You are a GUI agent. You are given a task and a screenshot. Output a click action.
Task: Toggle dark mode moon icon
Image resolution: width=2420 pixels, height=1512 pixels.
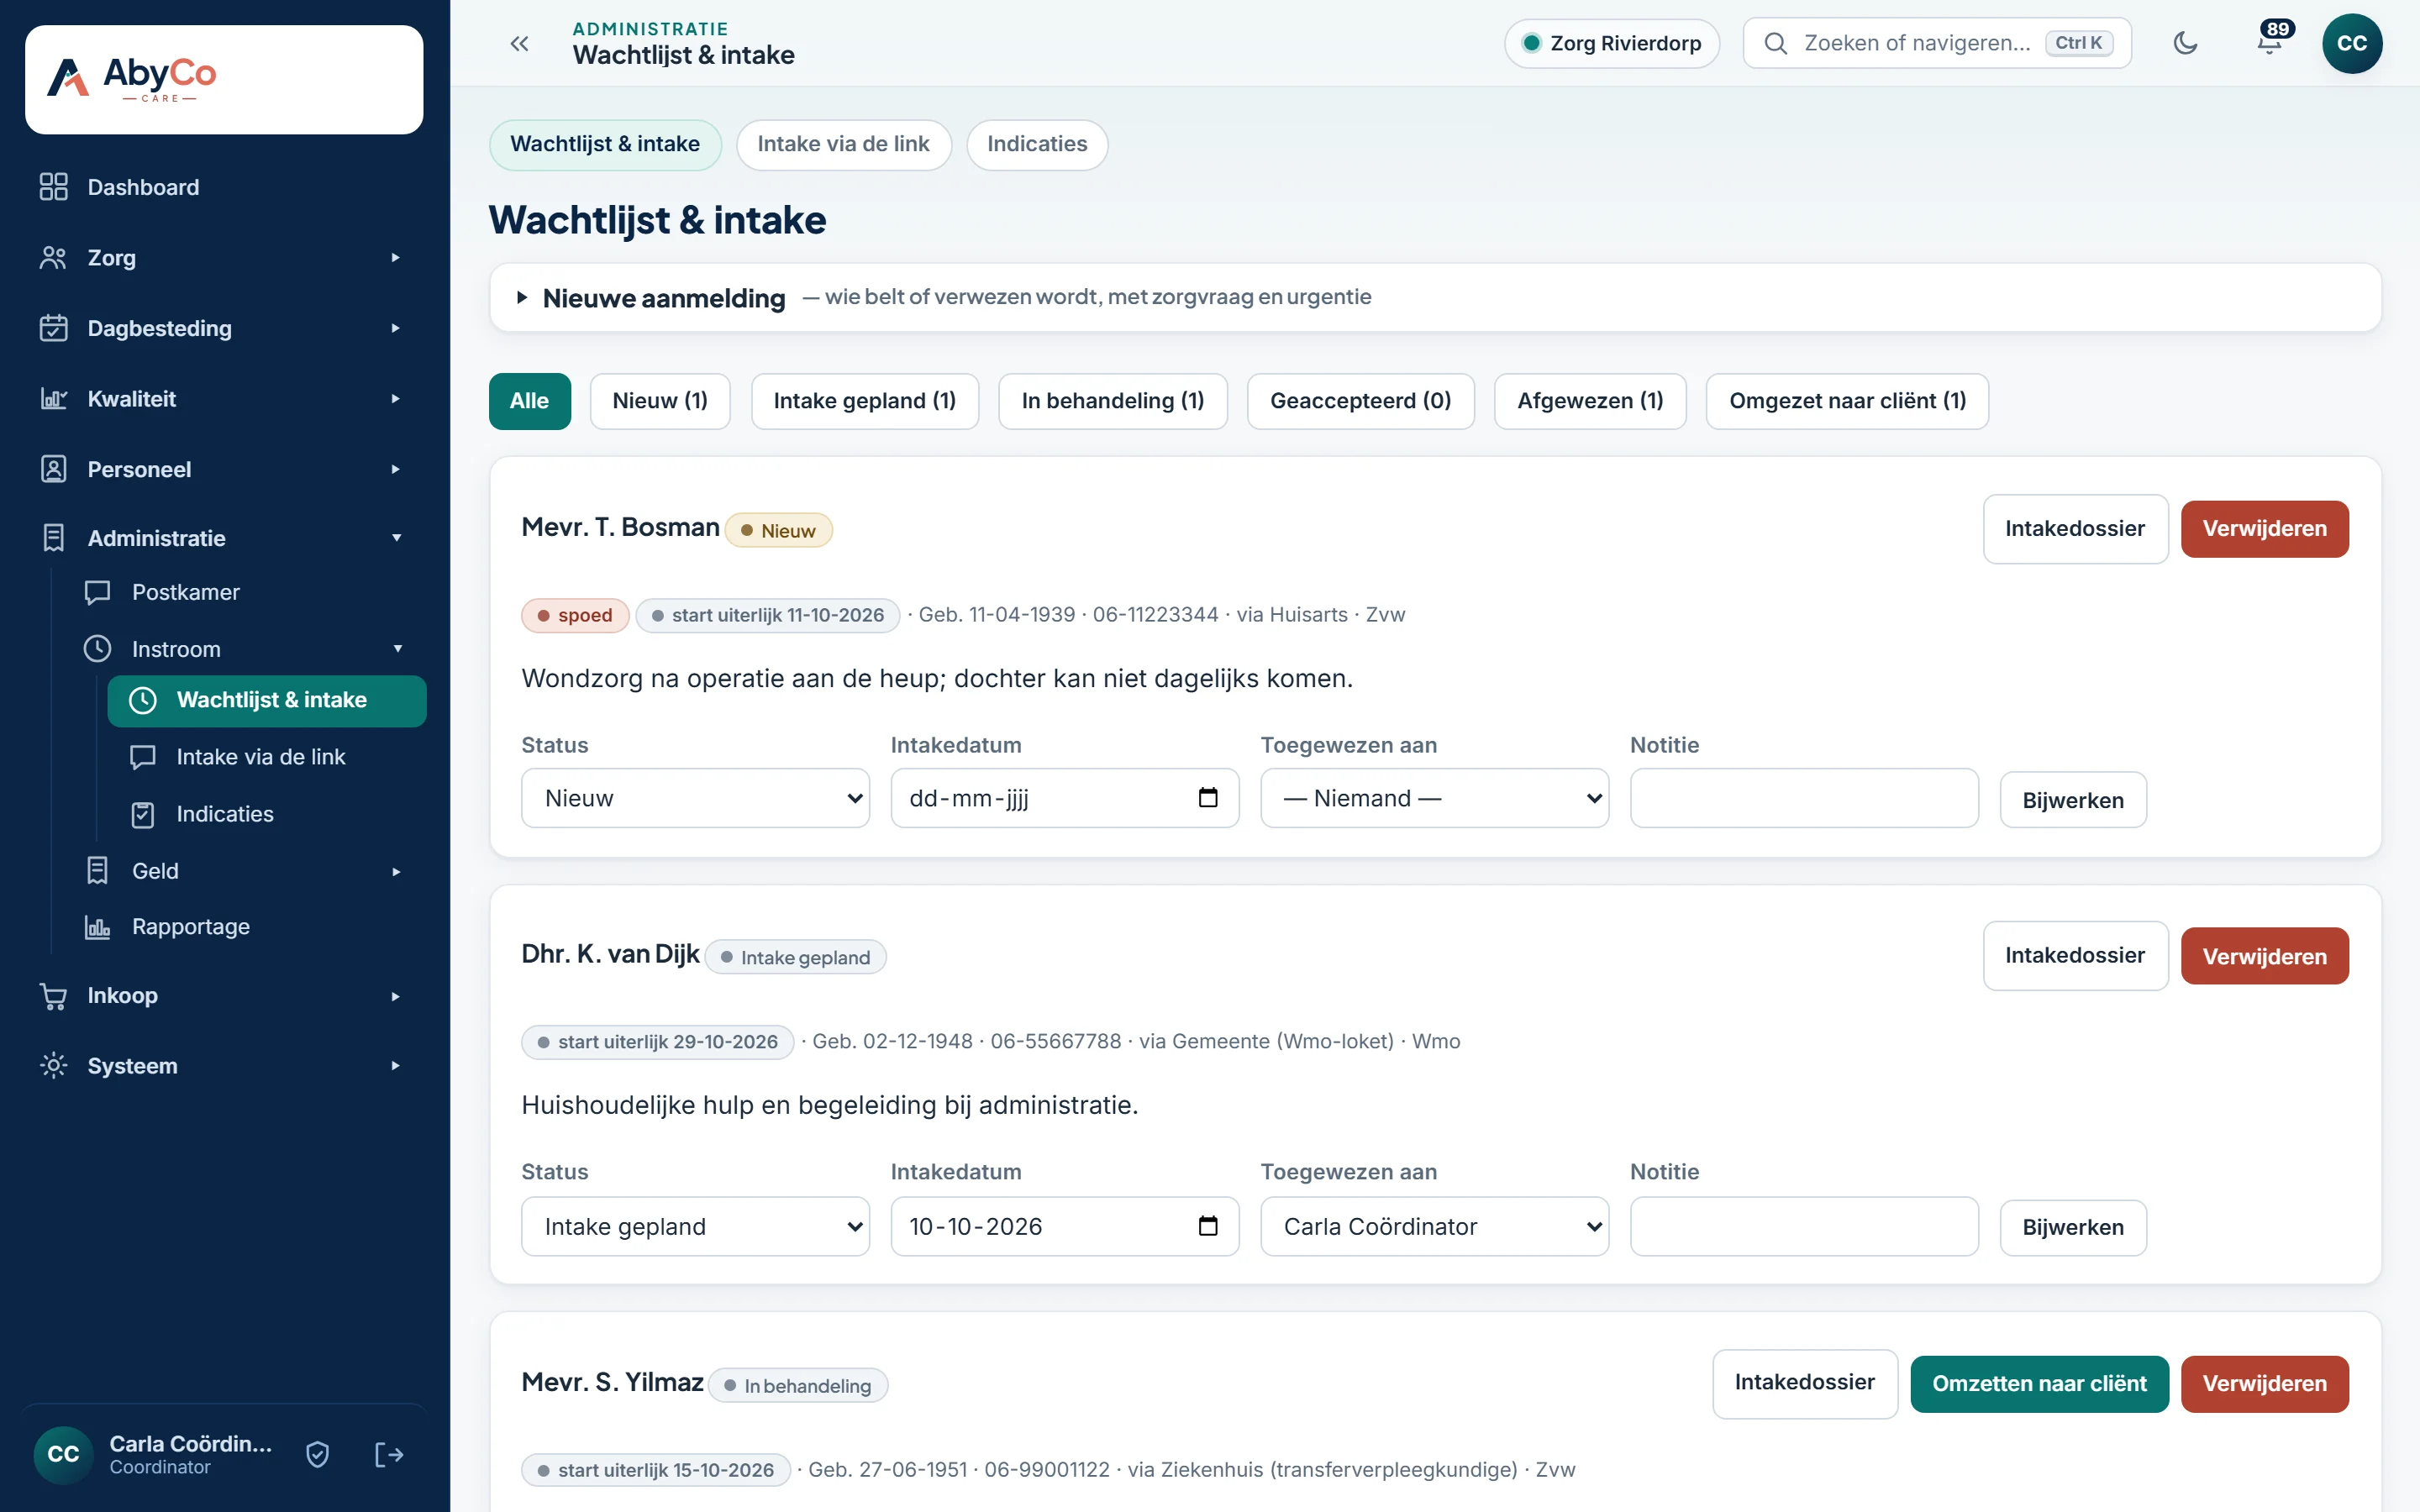tap(2185, 43)
